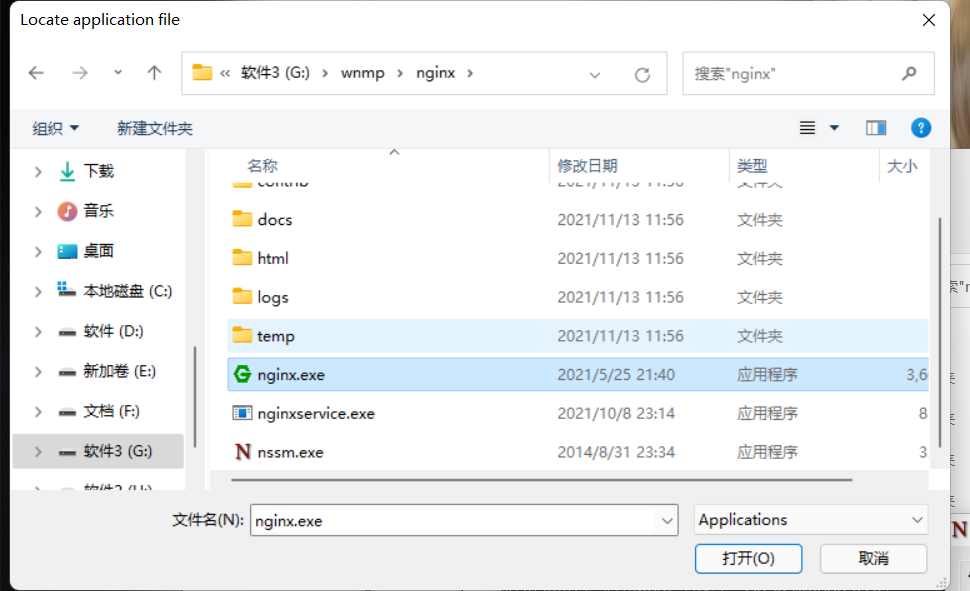Select 桌面 in navigation pane
This screenshot has width=970, height=591.
point(98,251)
